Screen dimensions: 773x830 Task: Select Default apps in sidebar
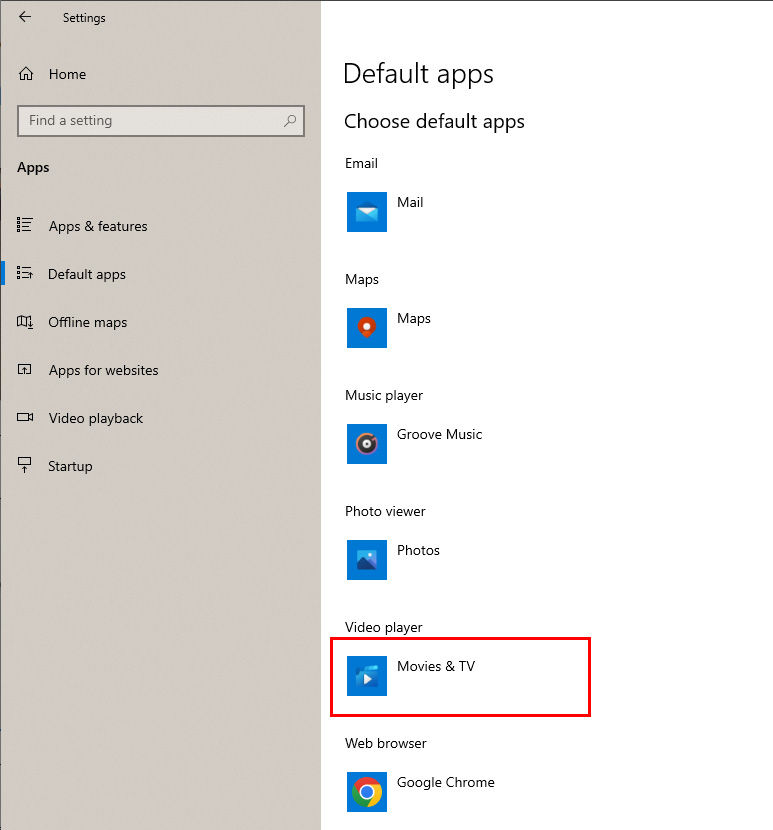click(87, 274)
